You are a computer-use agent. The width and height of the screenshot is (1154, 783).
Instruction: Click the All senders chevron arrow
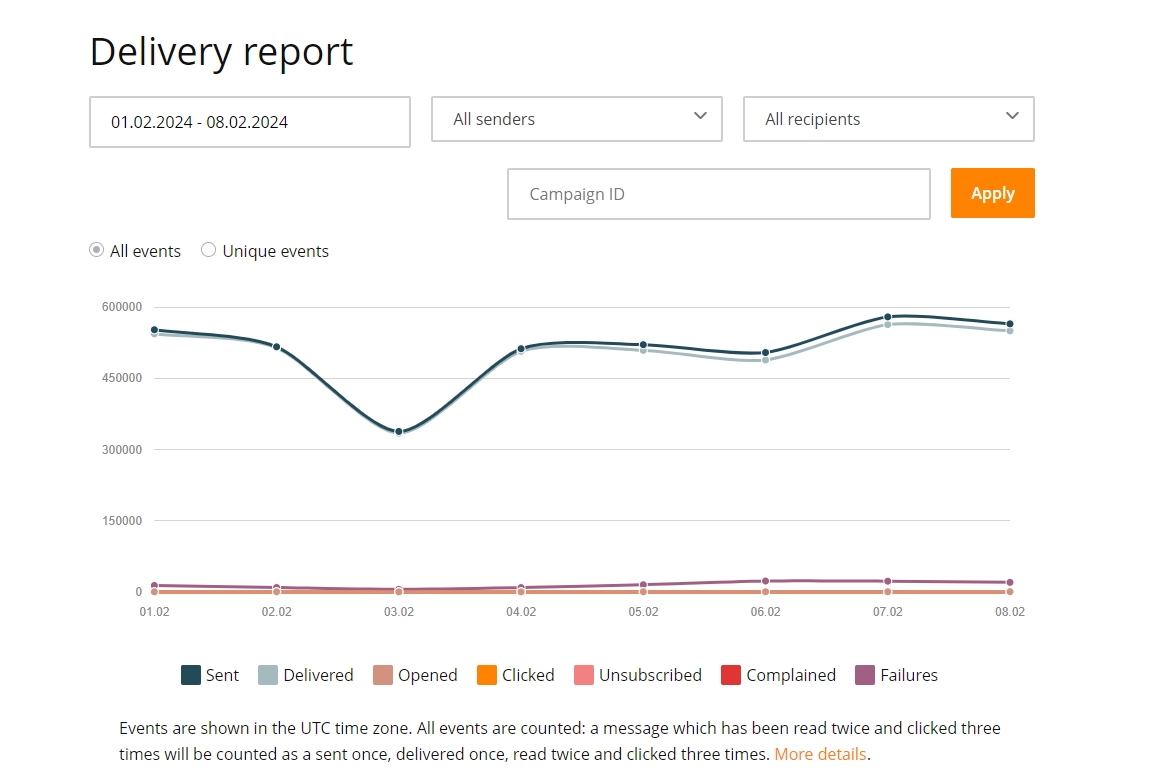click(701, 116)
